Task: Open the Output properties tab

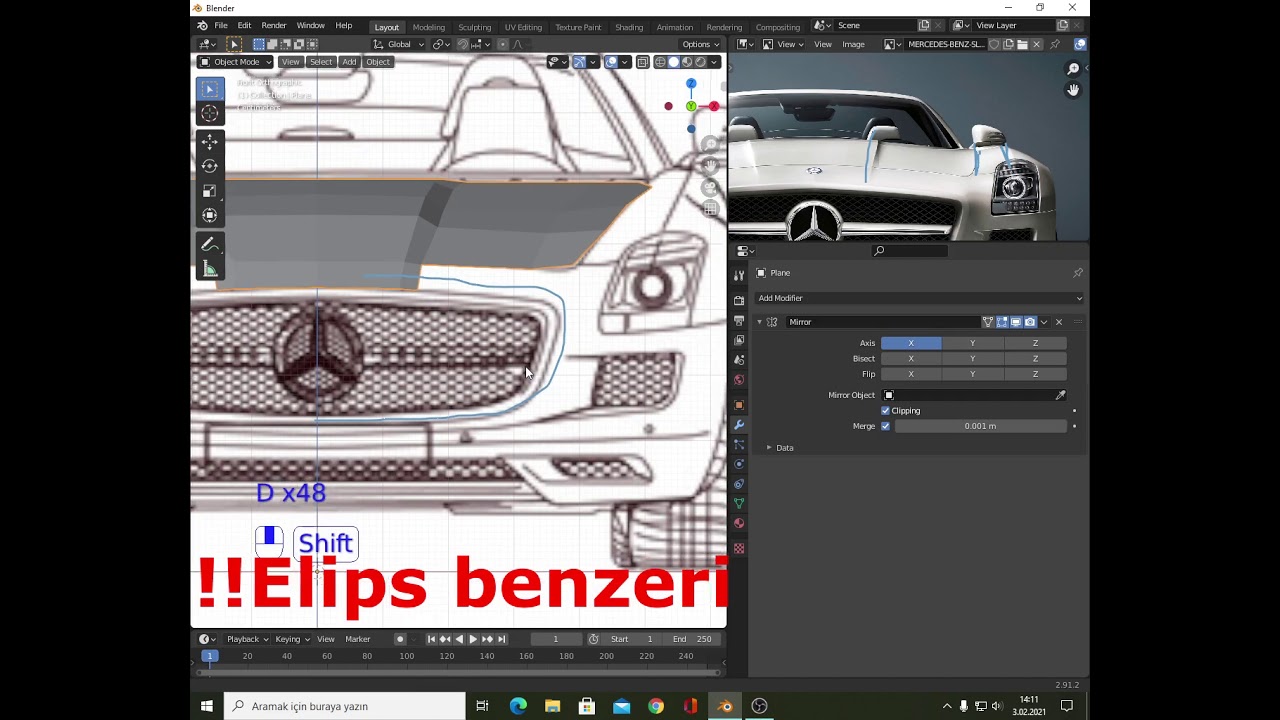Action: [739, 320]
